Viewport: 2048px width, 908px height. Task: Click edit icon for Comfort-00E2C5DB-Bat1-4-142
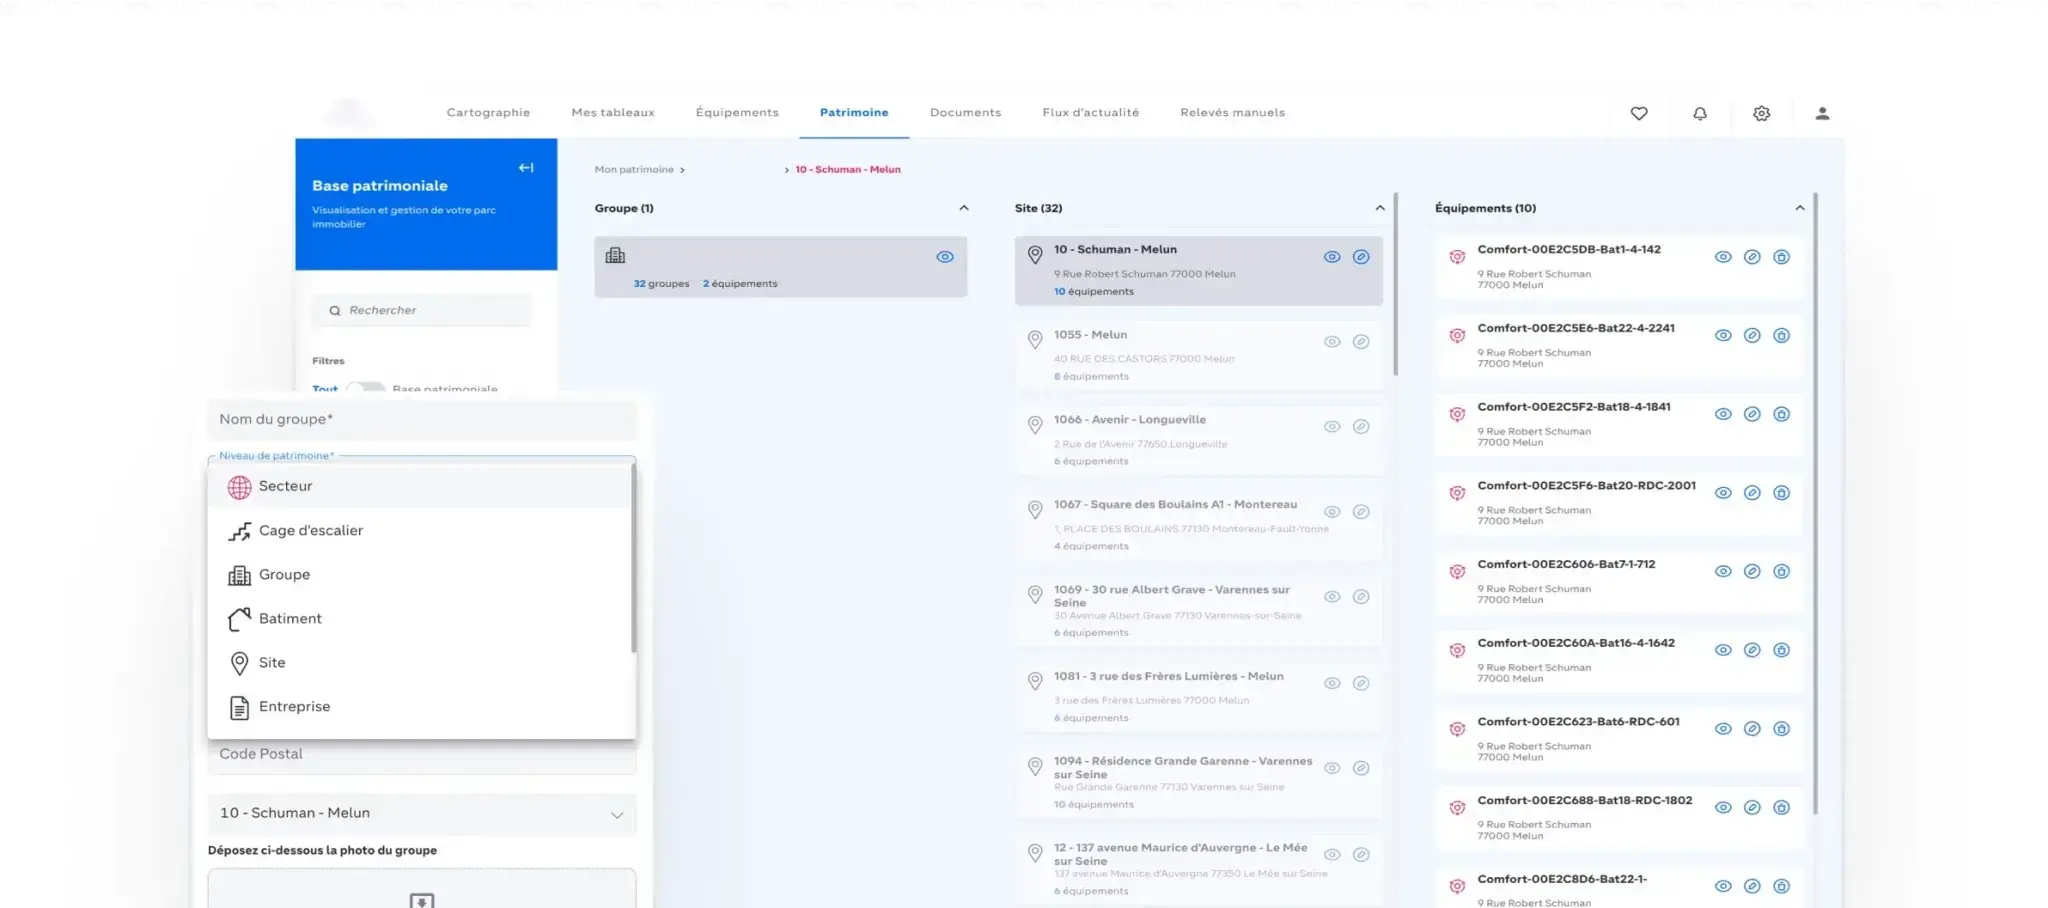[1752, 257]
